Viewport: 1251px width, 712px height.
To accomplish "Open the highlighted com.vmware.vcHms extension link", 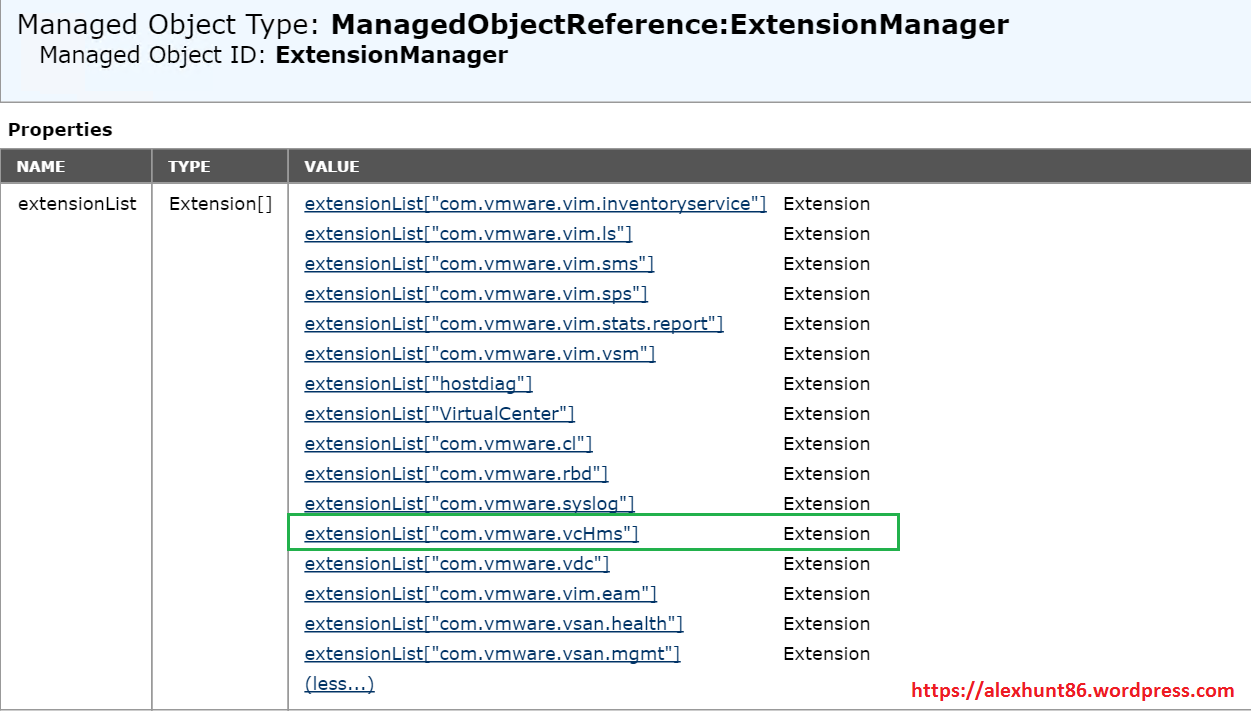I will tap(471, 534).
